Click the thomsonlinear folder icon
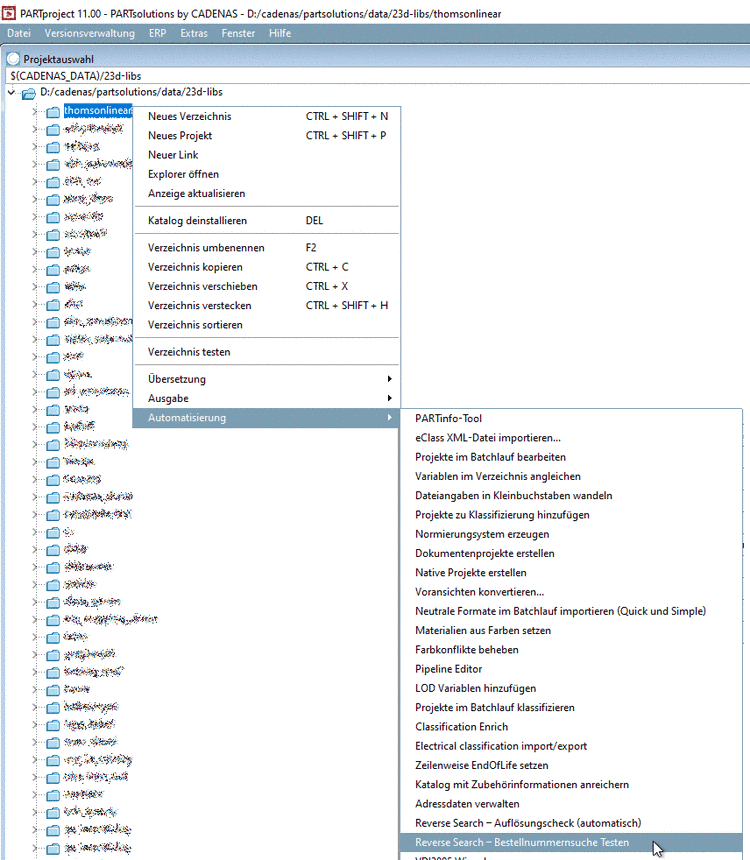750x860 pixels. click(x=53, y=112)
